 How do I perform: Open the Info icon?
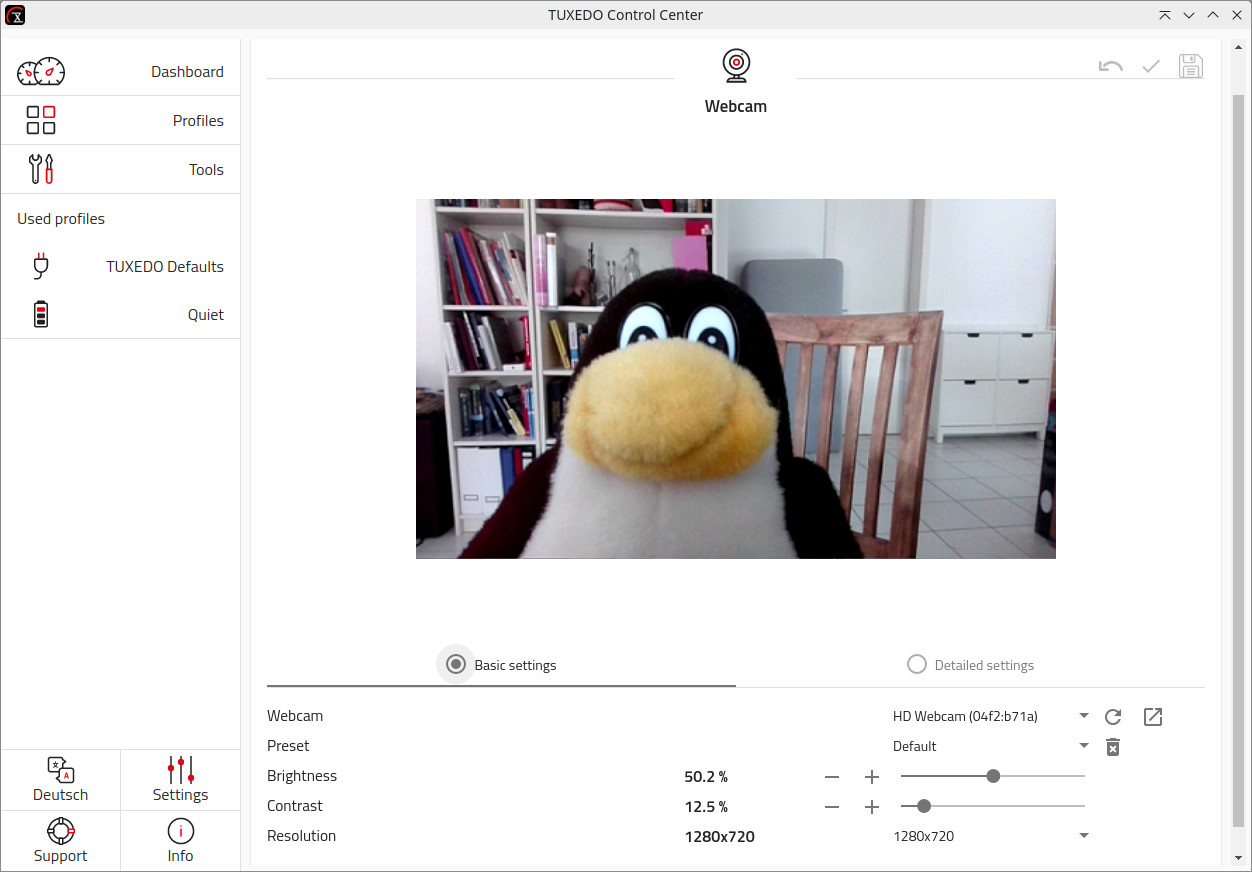pos(181,831)
